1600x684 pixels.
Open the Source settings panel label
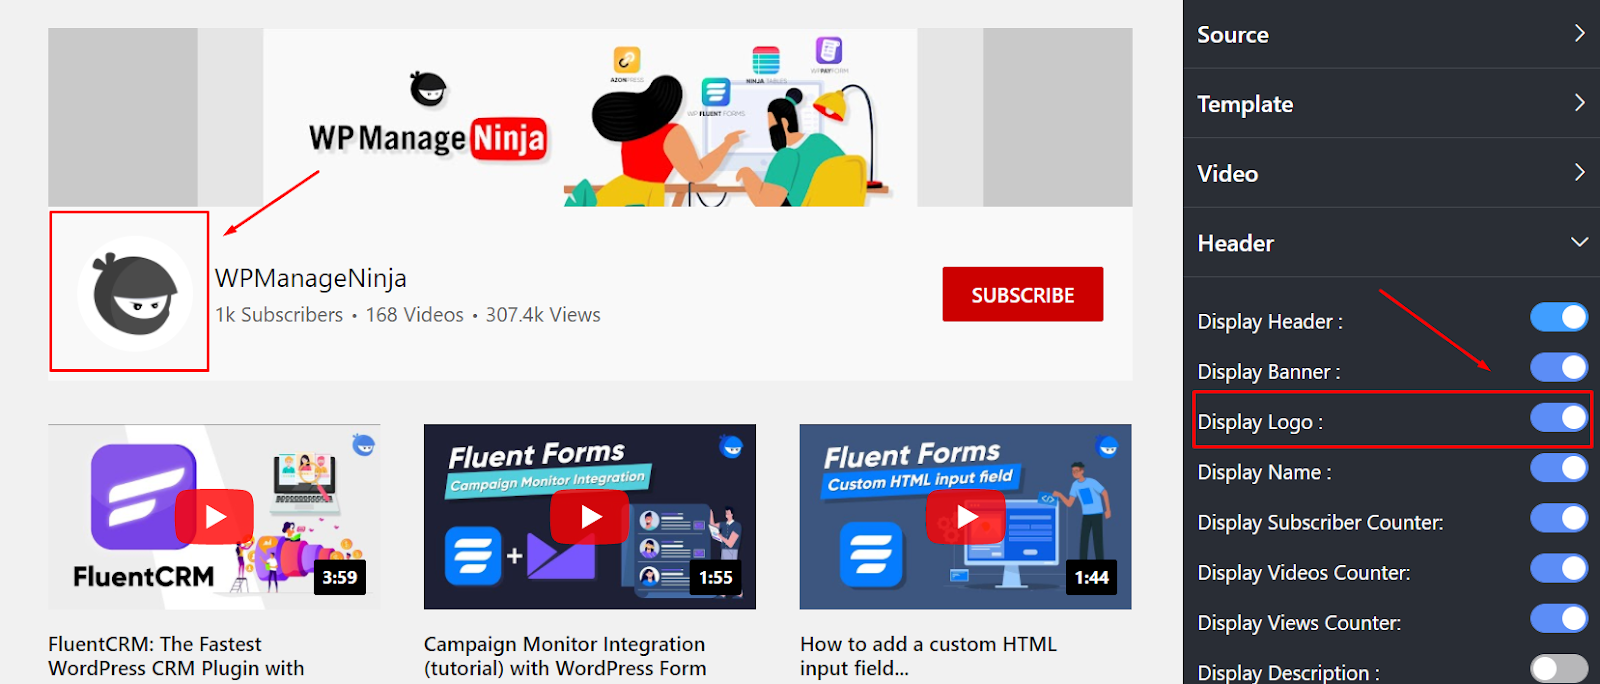[1233, 35]
